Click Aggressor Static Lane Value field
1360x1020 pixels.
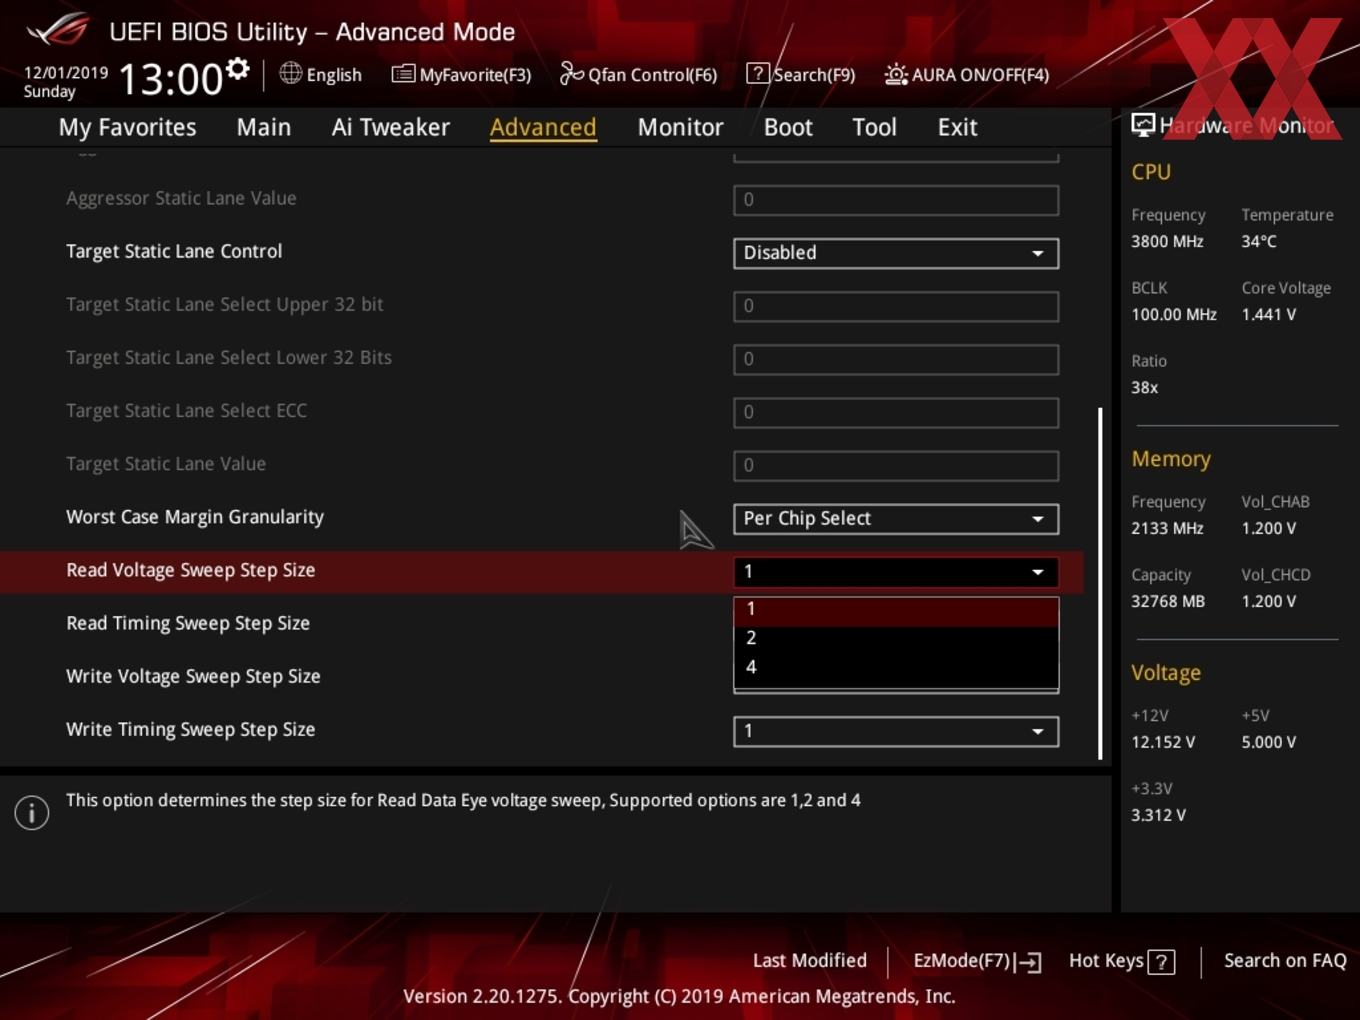coord(896,200)
